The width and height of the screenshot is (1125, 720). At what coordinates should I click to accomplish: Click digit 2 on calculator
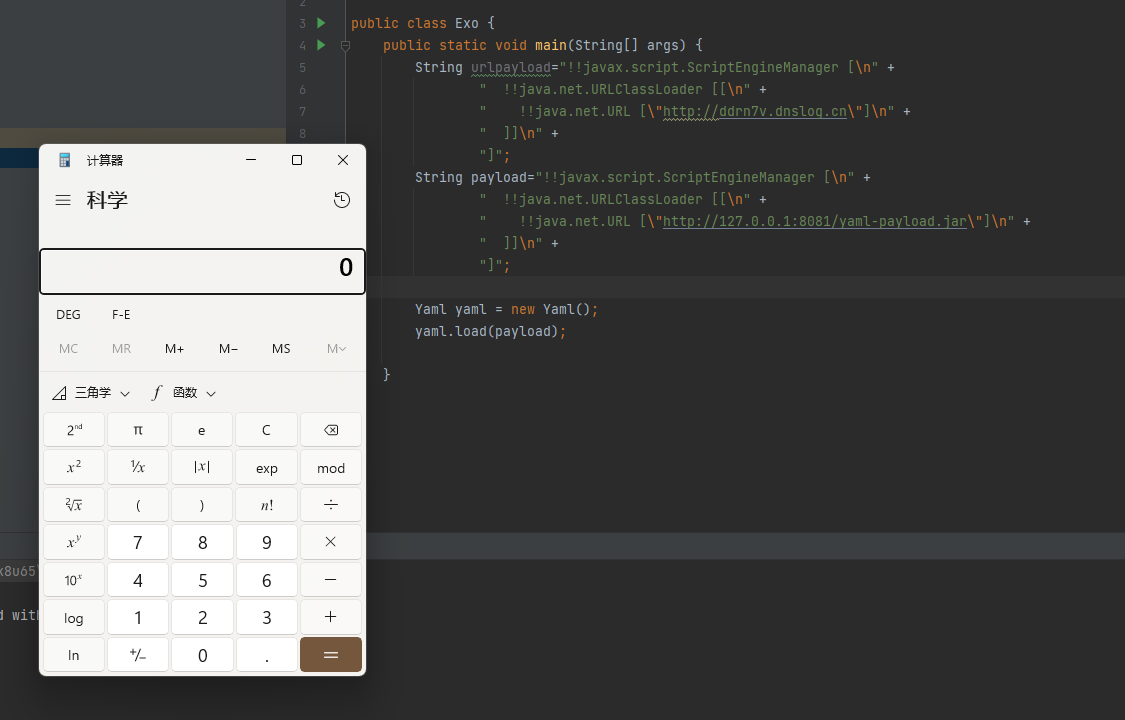202,617
